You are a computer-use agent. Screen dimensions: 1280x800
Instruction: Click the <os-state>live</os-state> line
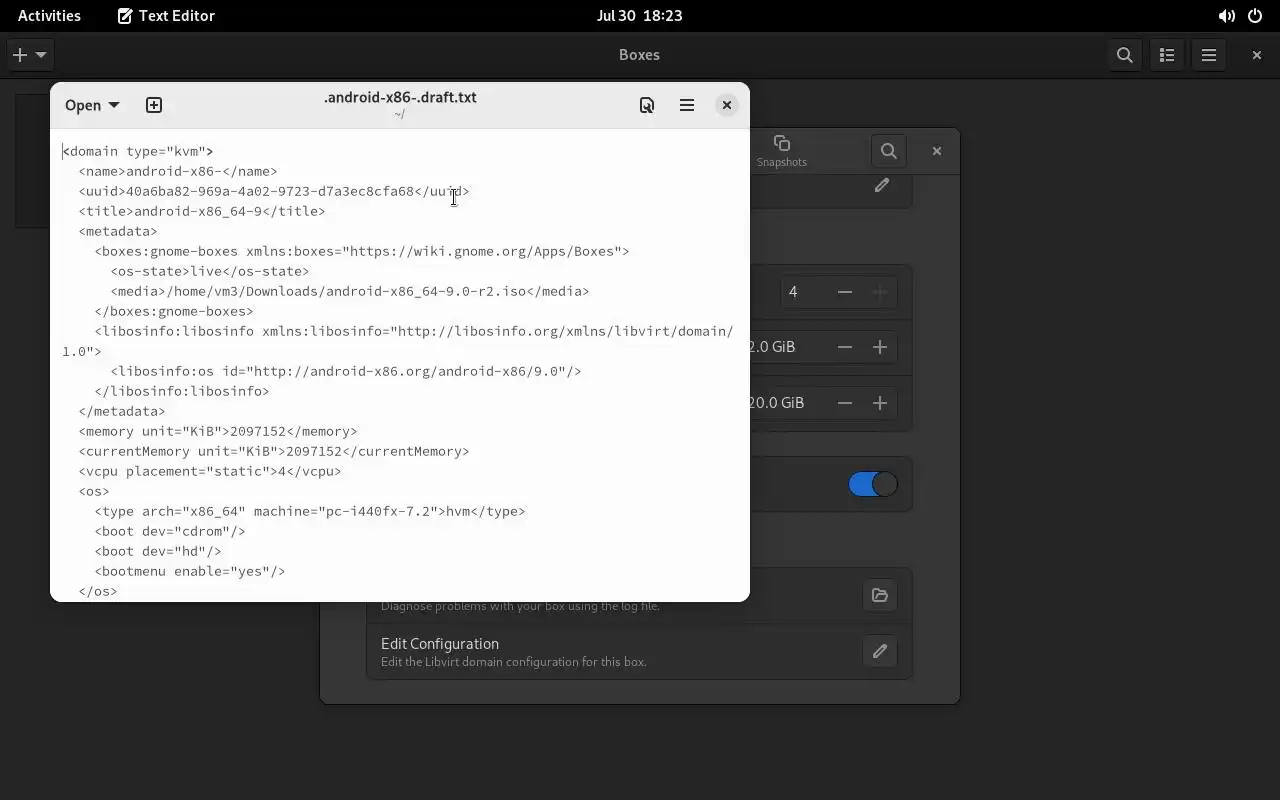[x=210, y=271]
